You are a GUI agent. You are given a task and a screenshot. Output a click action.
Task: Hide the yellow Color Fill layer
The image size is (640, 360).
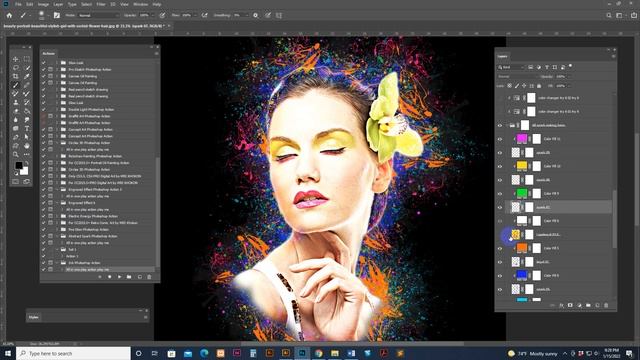(500, 167)
